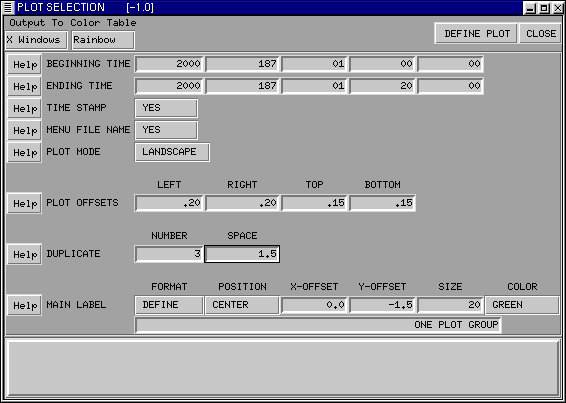Select the RIGHT plot offset field

(242, 203)
